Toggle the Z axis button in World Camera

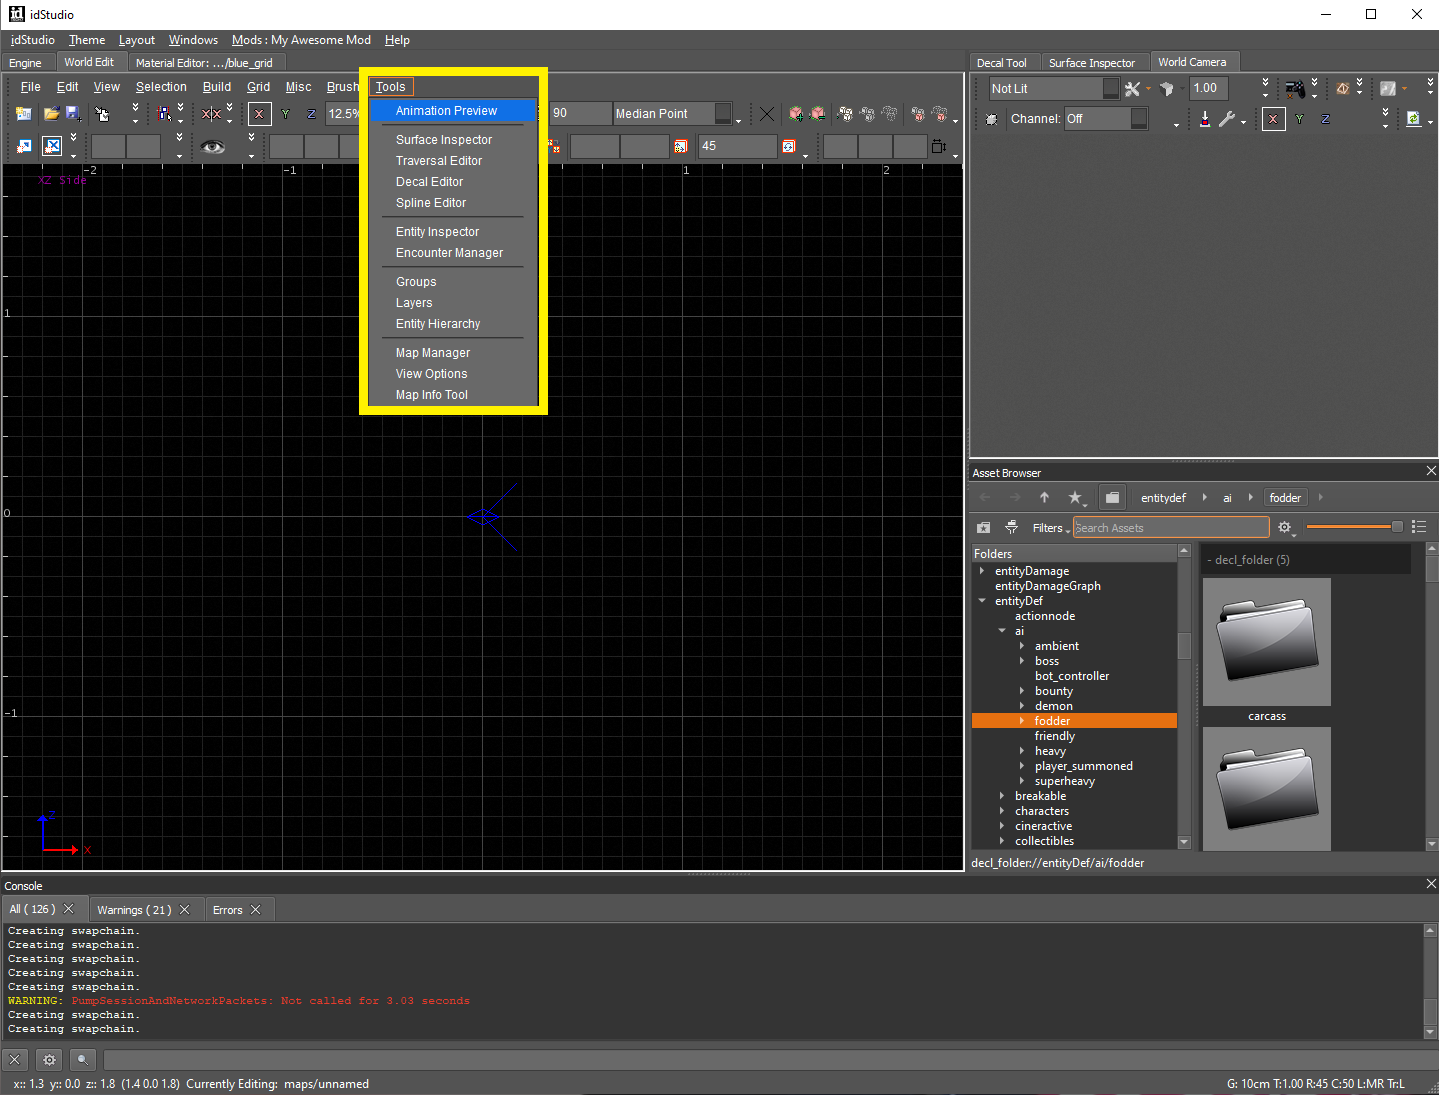(x=1325, y=119)
